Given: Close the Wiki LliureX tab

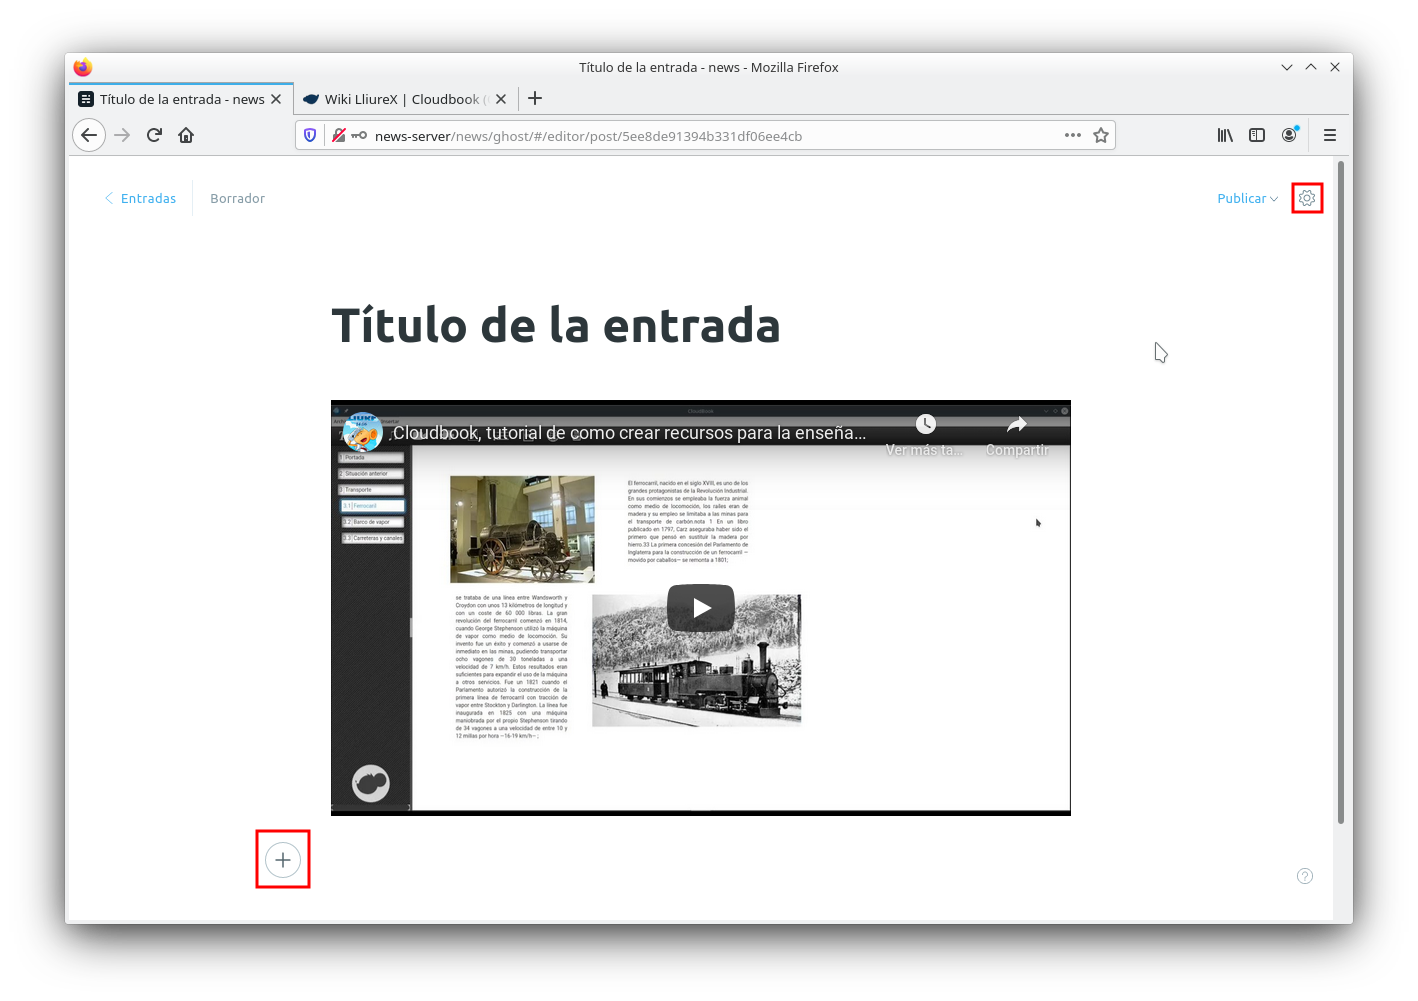Looking at the screenshot, I should tap(501, 99).
